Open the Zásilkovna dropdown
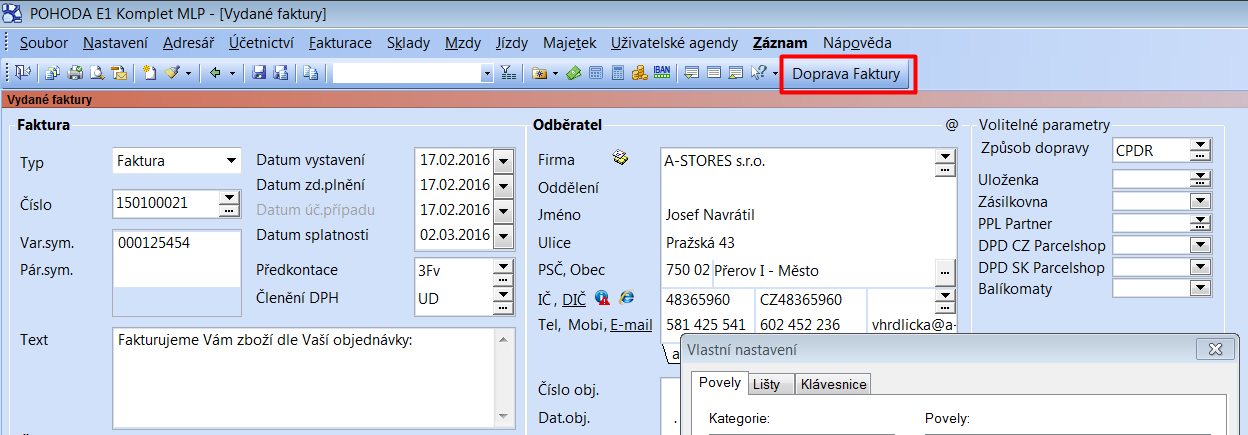Viewport: 1248px width, 435px height. tap(1200, 201)
